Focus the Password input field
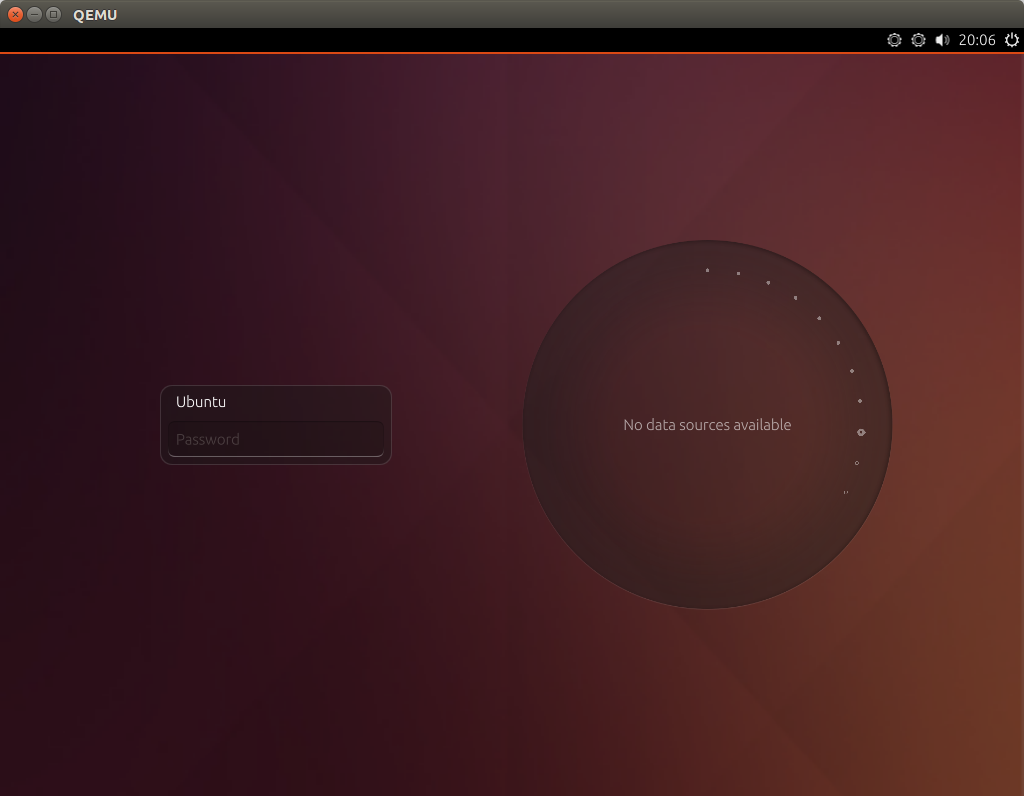 [x=276, y=439]
